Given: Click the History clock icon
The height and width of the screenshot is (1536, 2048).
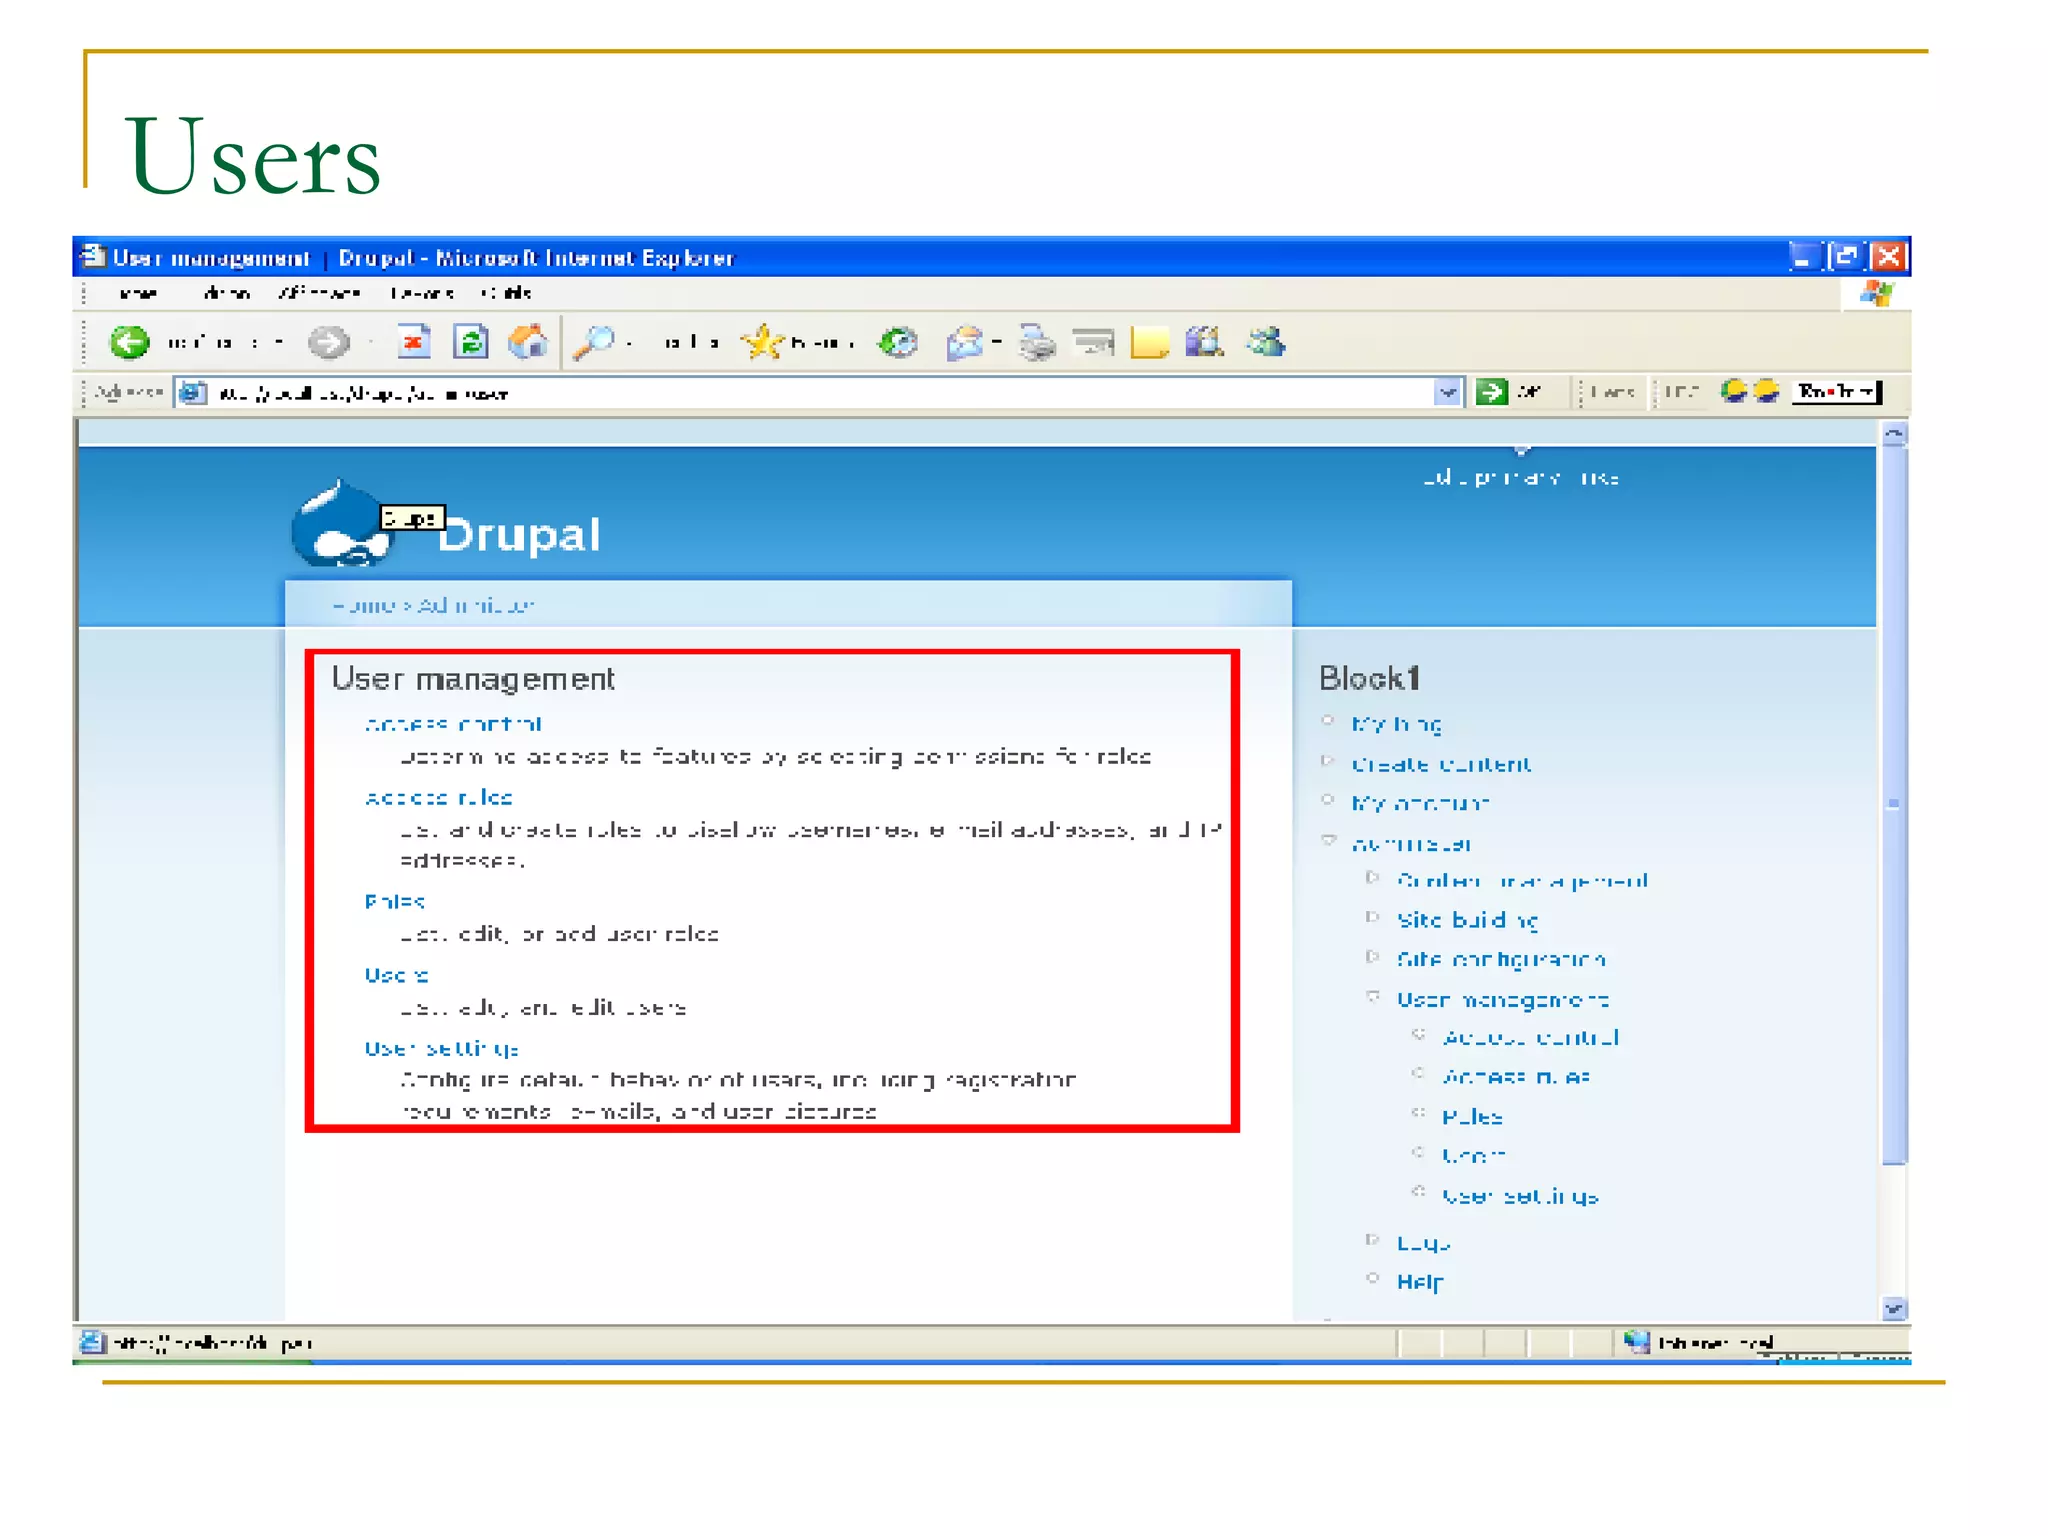Looking at the screenshot, I should pyautogui.click(x=898, y=343).
